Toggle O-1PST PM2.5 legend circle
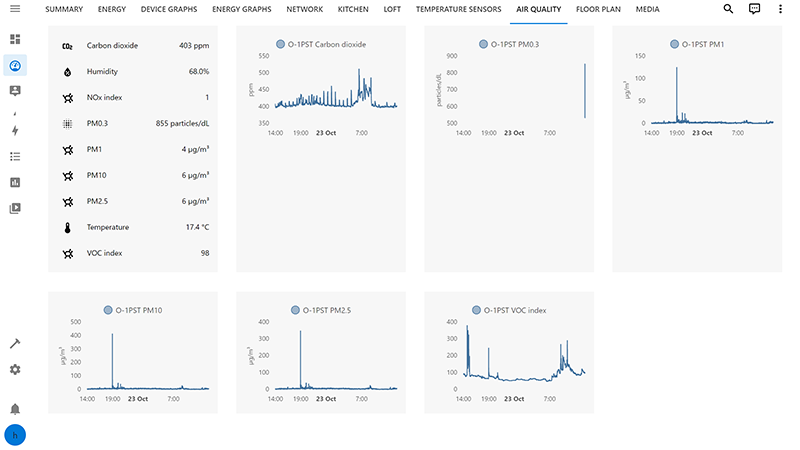This screenshot has height=450, width=800. coord(295,310)
